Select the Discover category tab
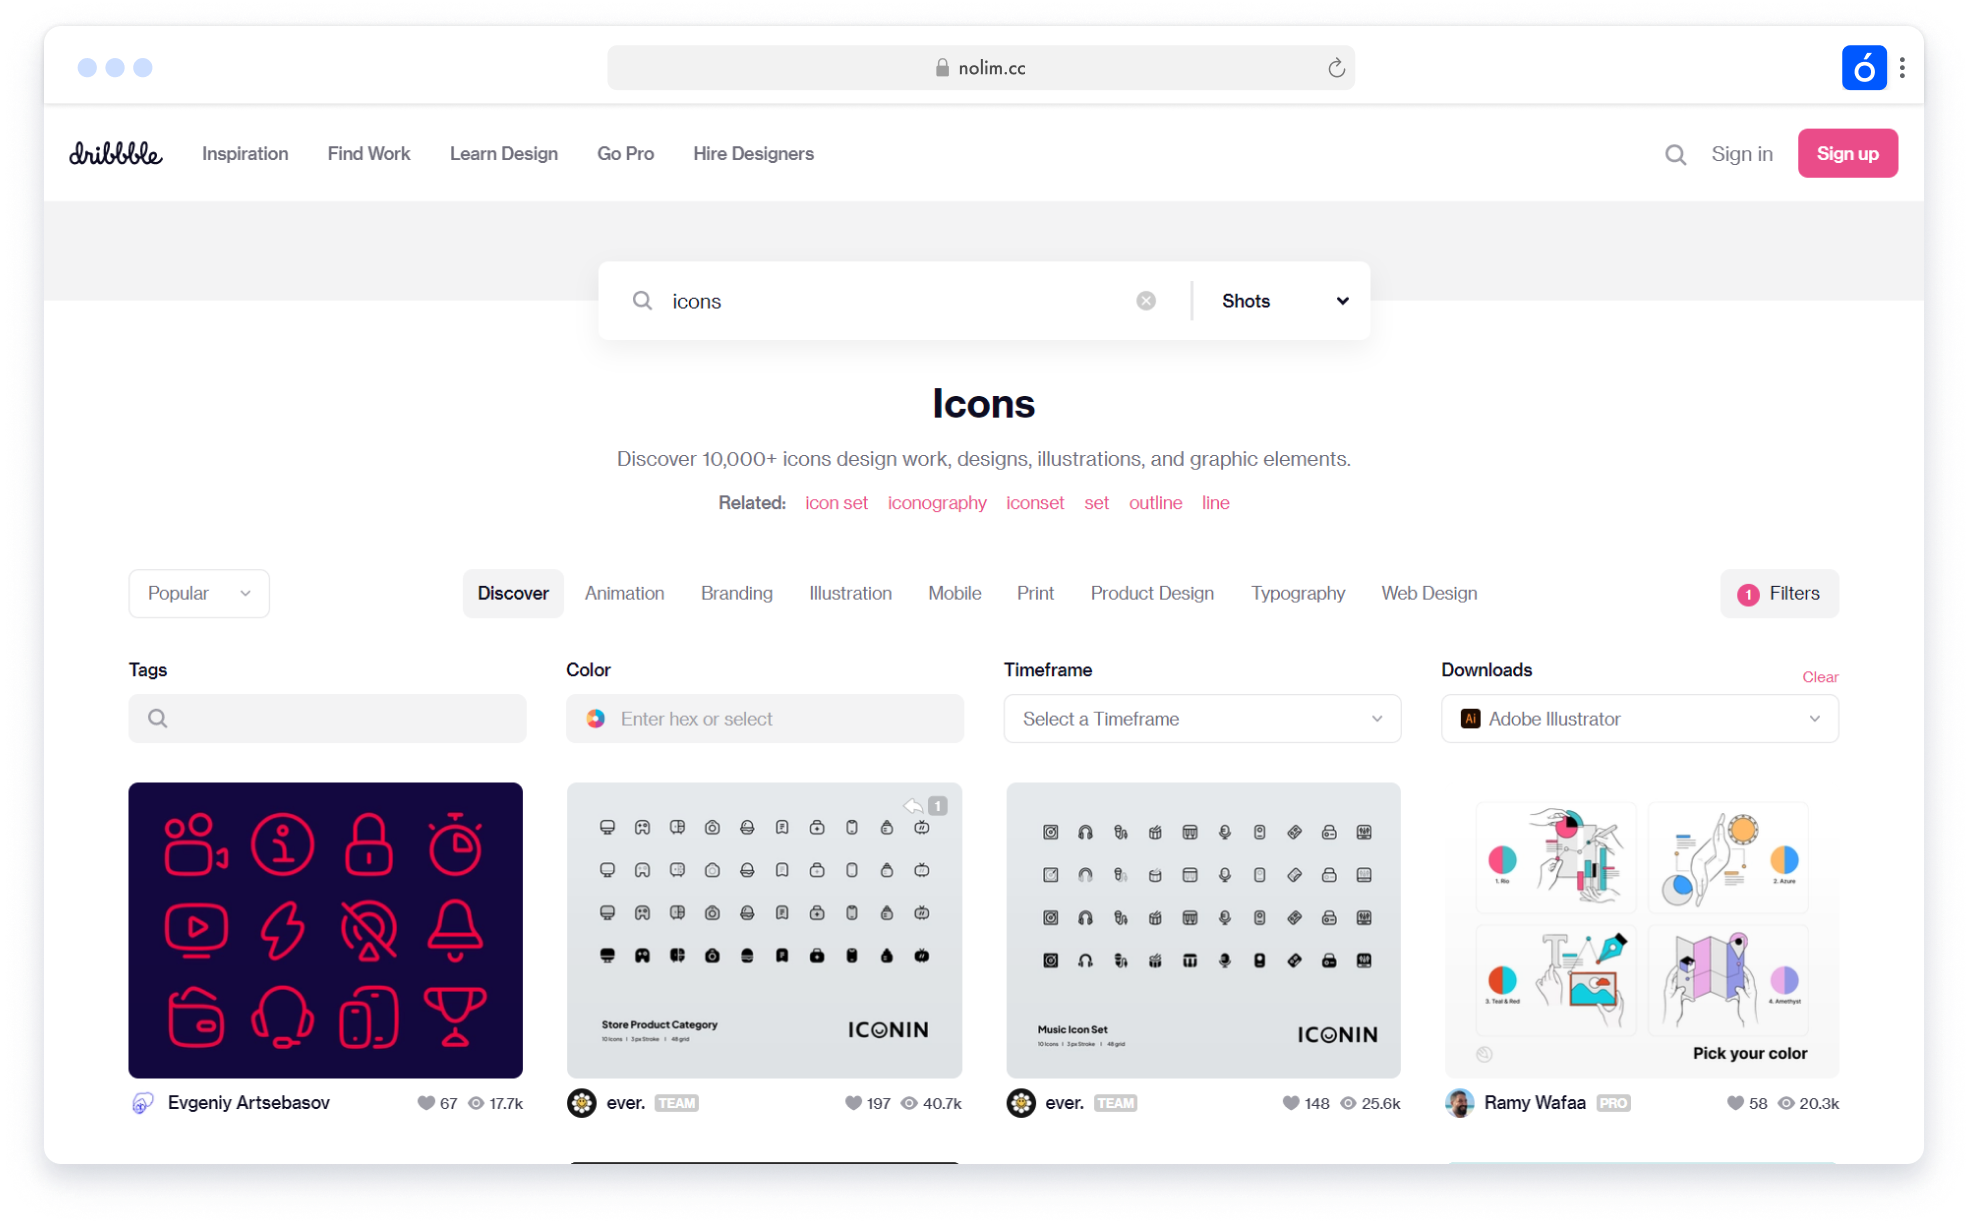 coord(513,594)
